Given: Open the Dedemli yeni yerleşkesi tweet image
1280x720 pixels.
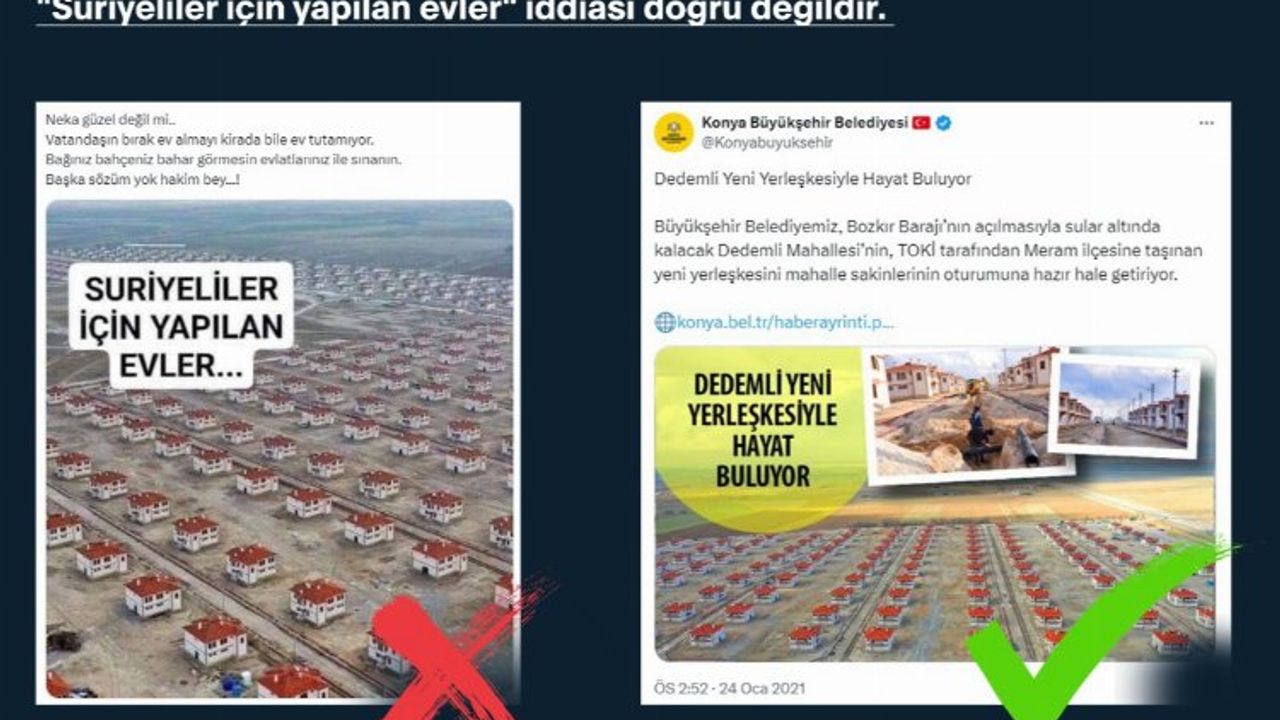Looking at the screenshot, I should pyautogui.click(x=935, y=504).
